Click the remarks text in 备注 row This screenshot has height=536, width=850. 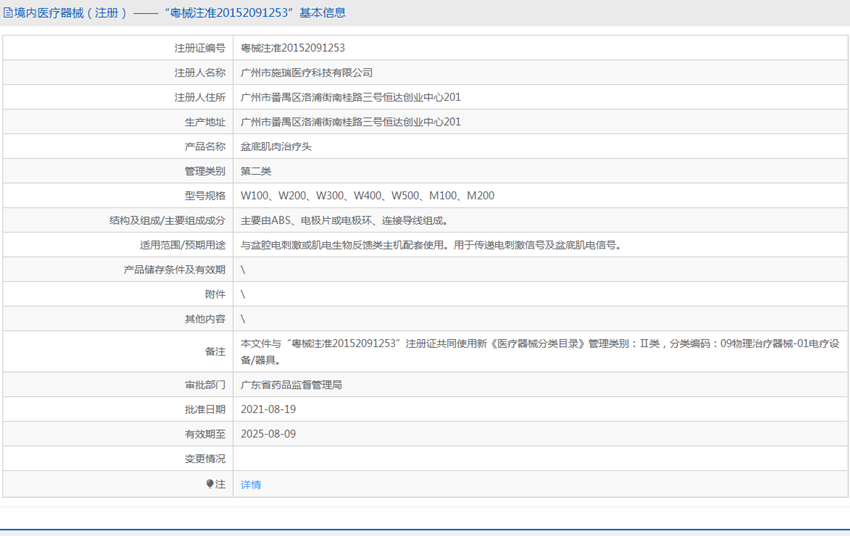tap(540, 352)
